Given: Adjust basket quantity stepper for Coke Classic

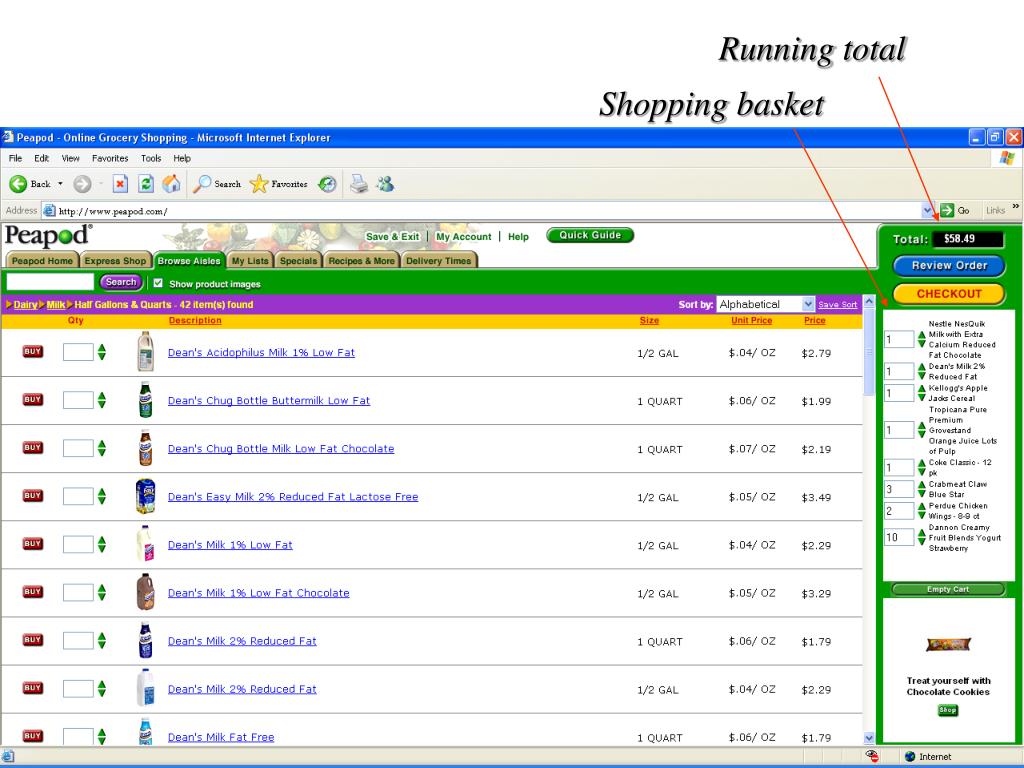Looking at the screenshot, I should click(921, 468).
